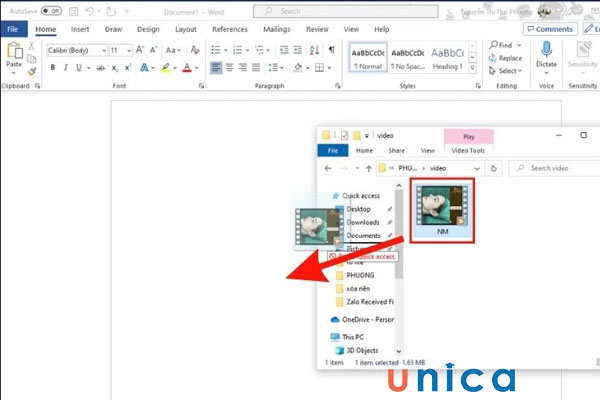Click the Shading paint bucket icon
Image resolution: width=600 pixels, height=400 pixels.
pos(298,68)
